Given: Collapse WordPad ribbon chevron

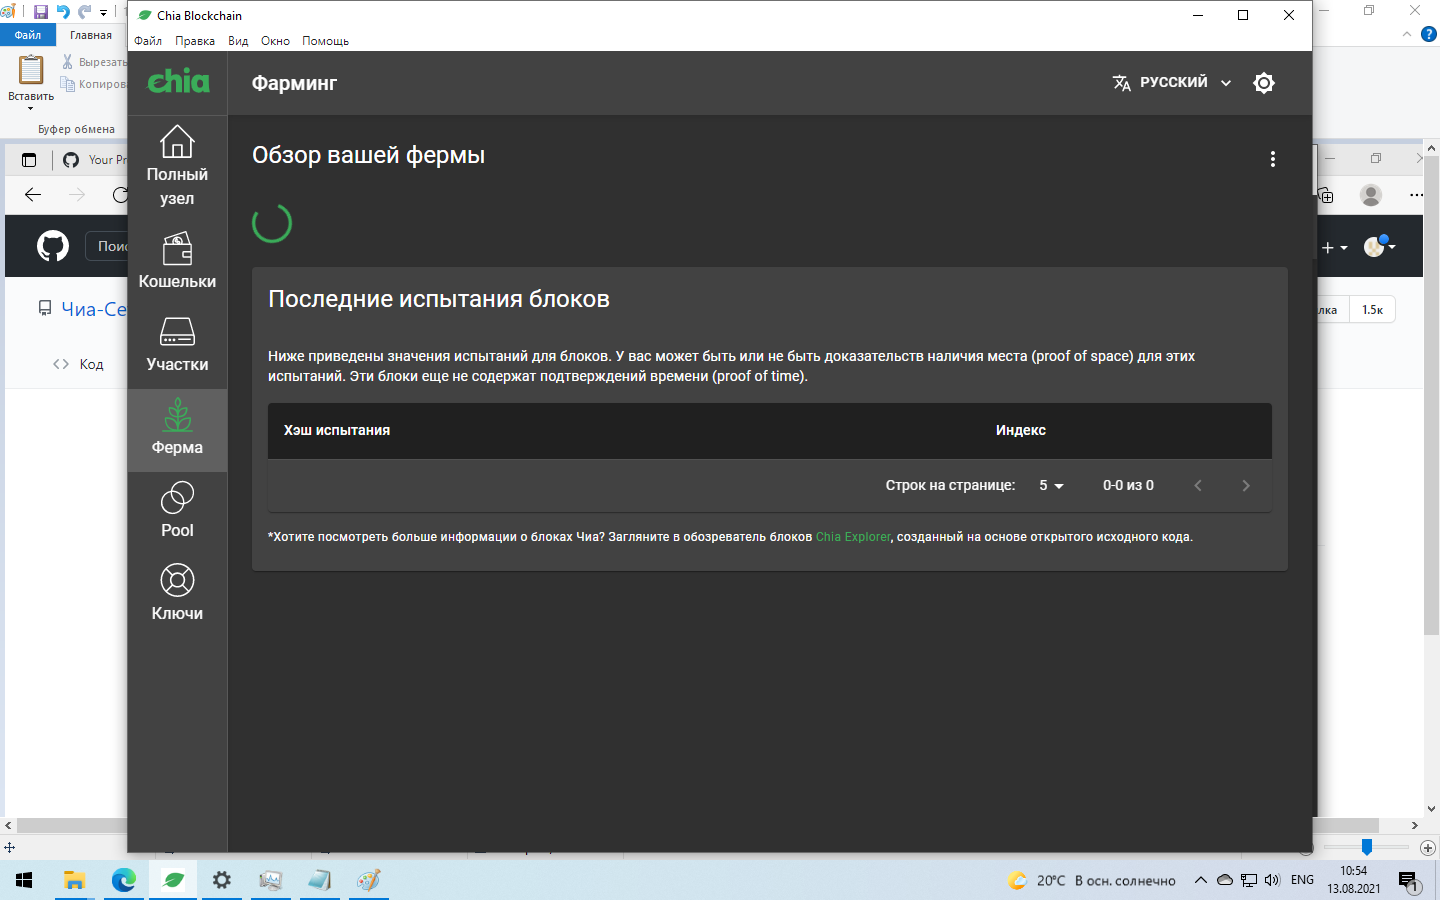Looking at the screenshot, I should pyautogui.click(x=1407, y=34).
